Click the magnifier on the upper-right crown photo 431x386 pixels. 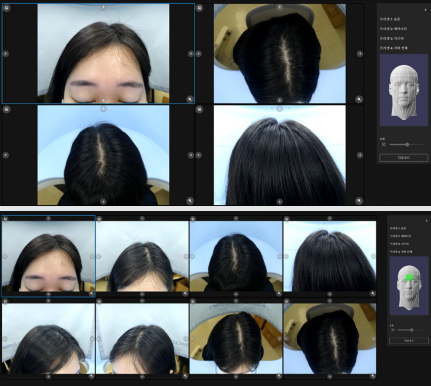coord(359,99)
